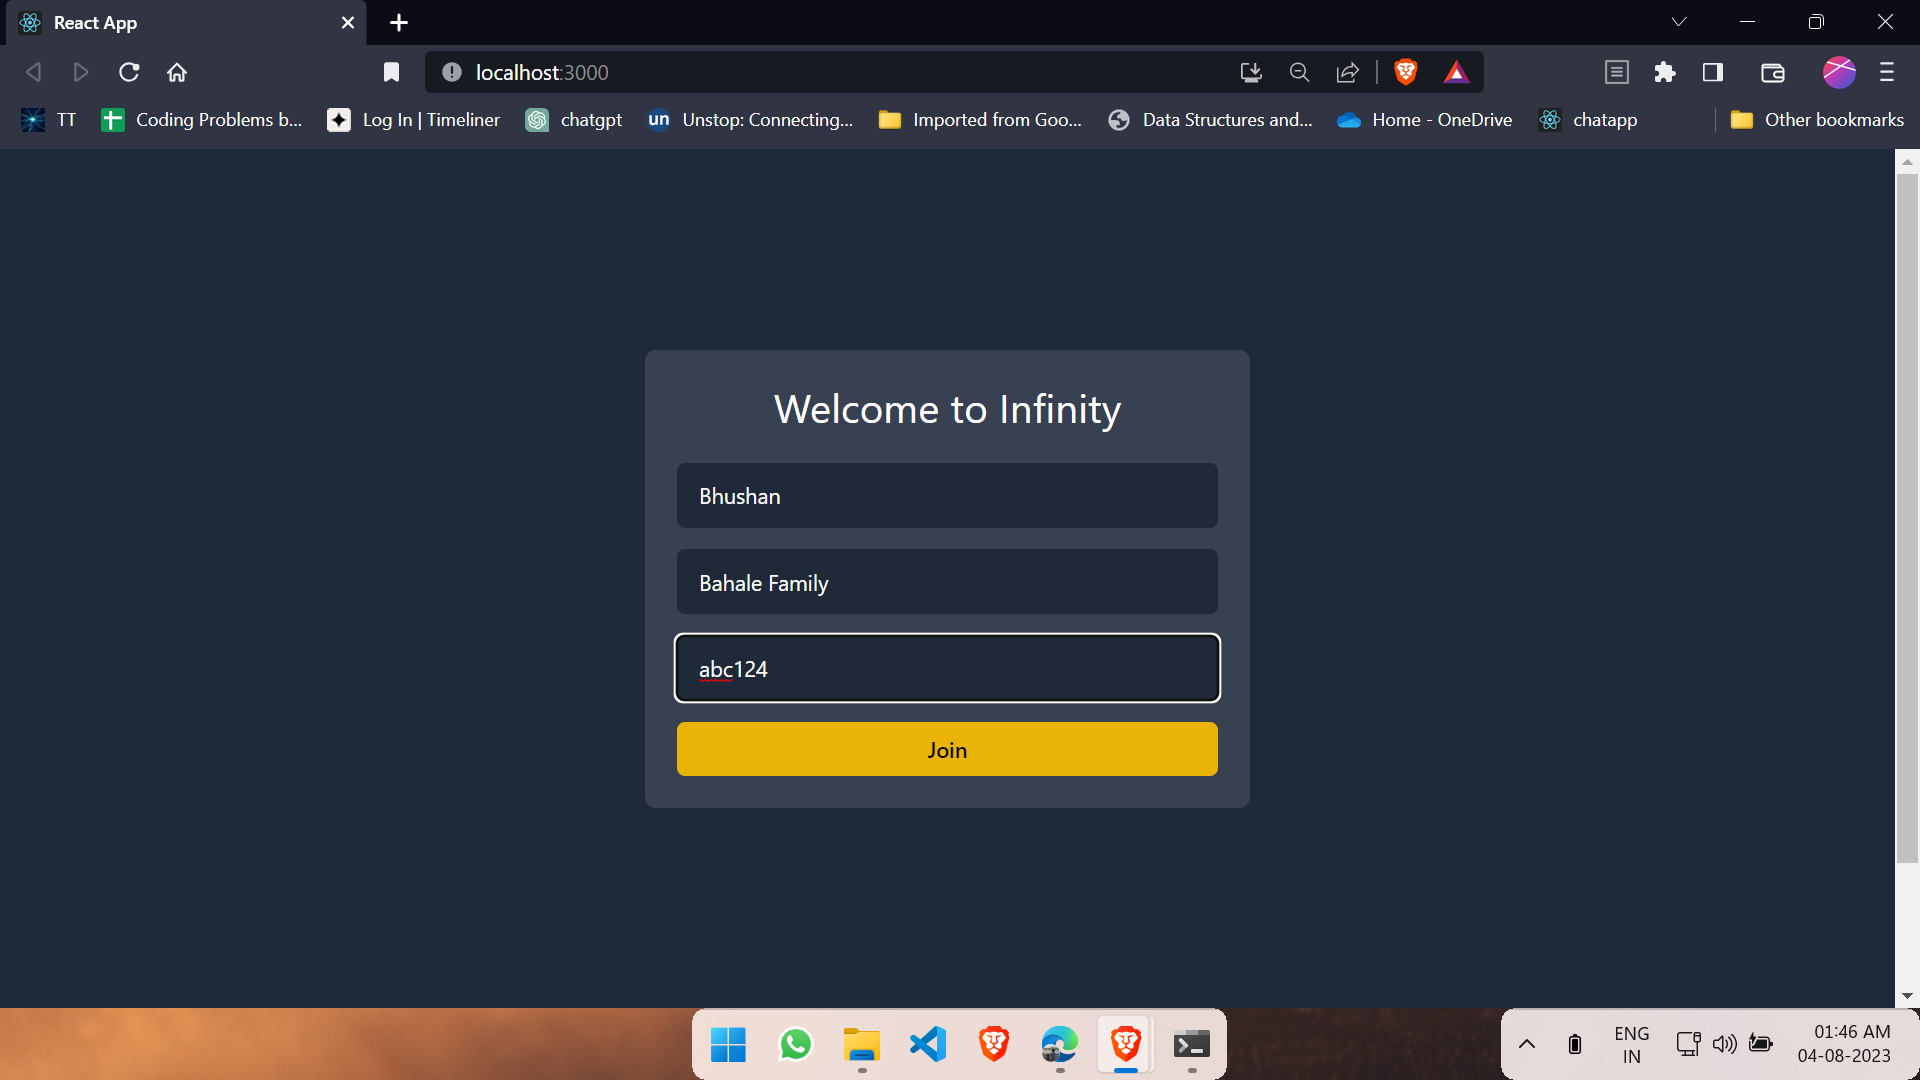Open the Reading List icon
Screen dimensions: 1920x1080
[1616, 72]
